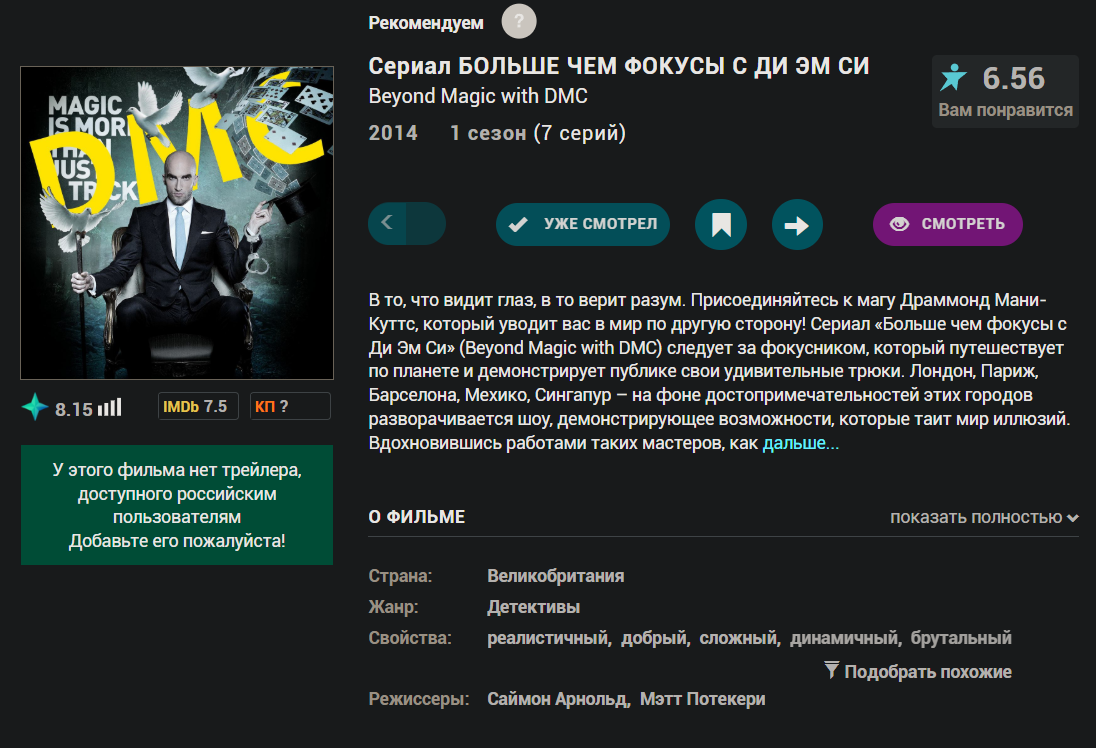Click the right arrow share button
1096x748 pixels.
797,224
